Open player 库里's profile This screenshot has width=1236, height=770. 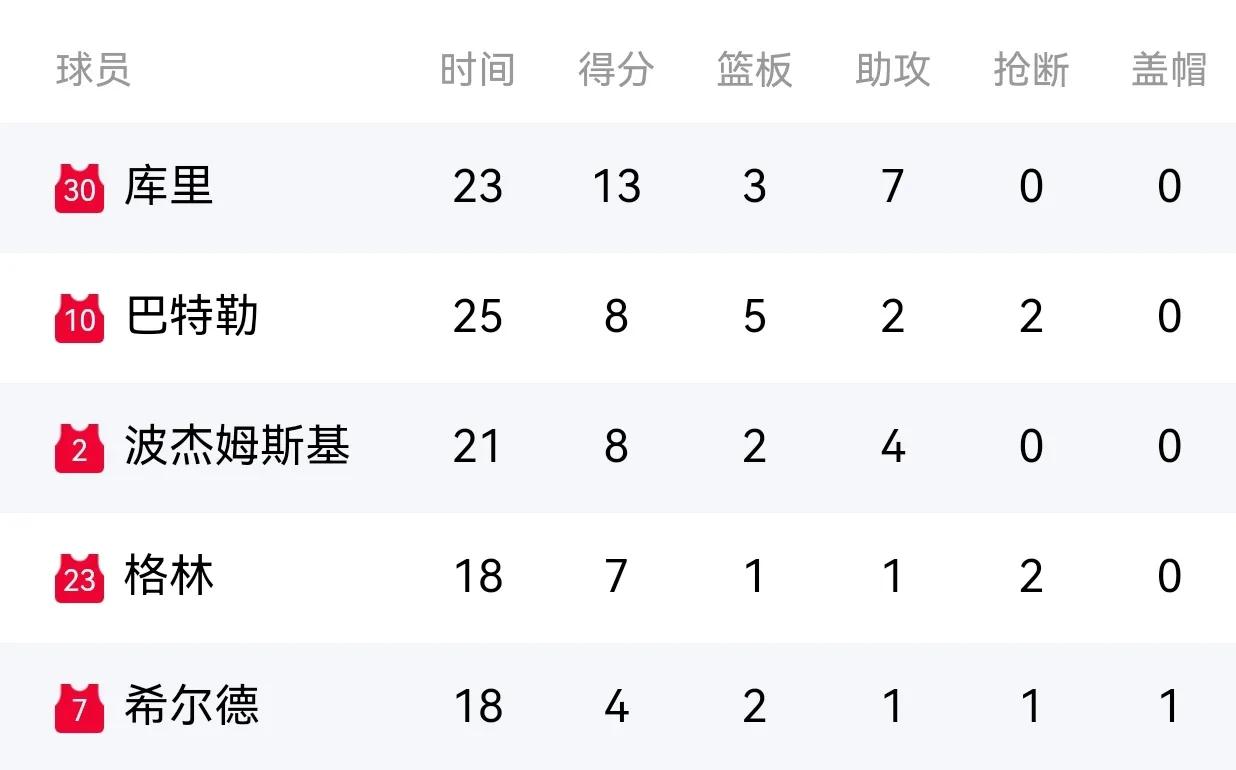pyautogui.click(x=169, y=186)
